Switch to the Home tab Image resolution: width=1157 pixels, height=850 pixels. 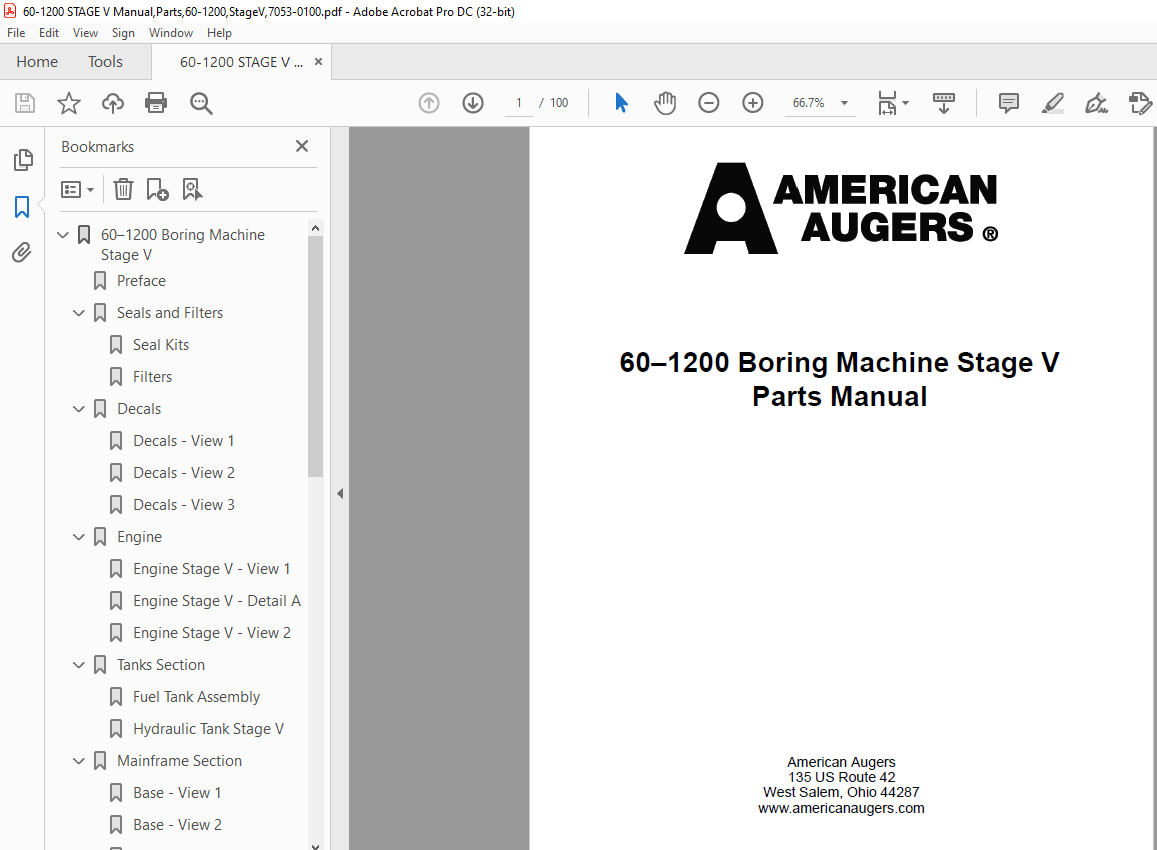(x=37, y=62)
